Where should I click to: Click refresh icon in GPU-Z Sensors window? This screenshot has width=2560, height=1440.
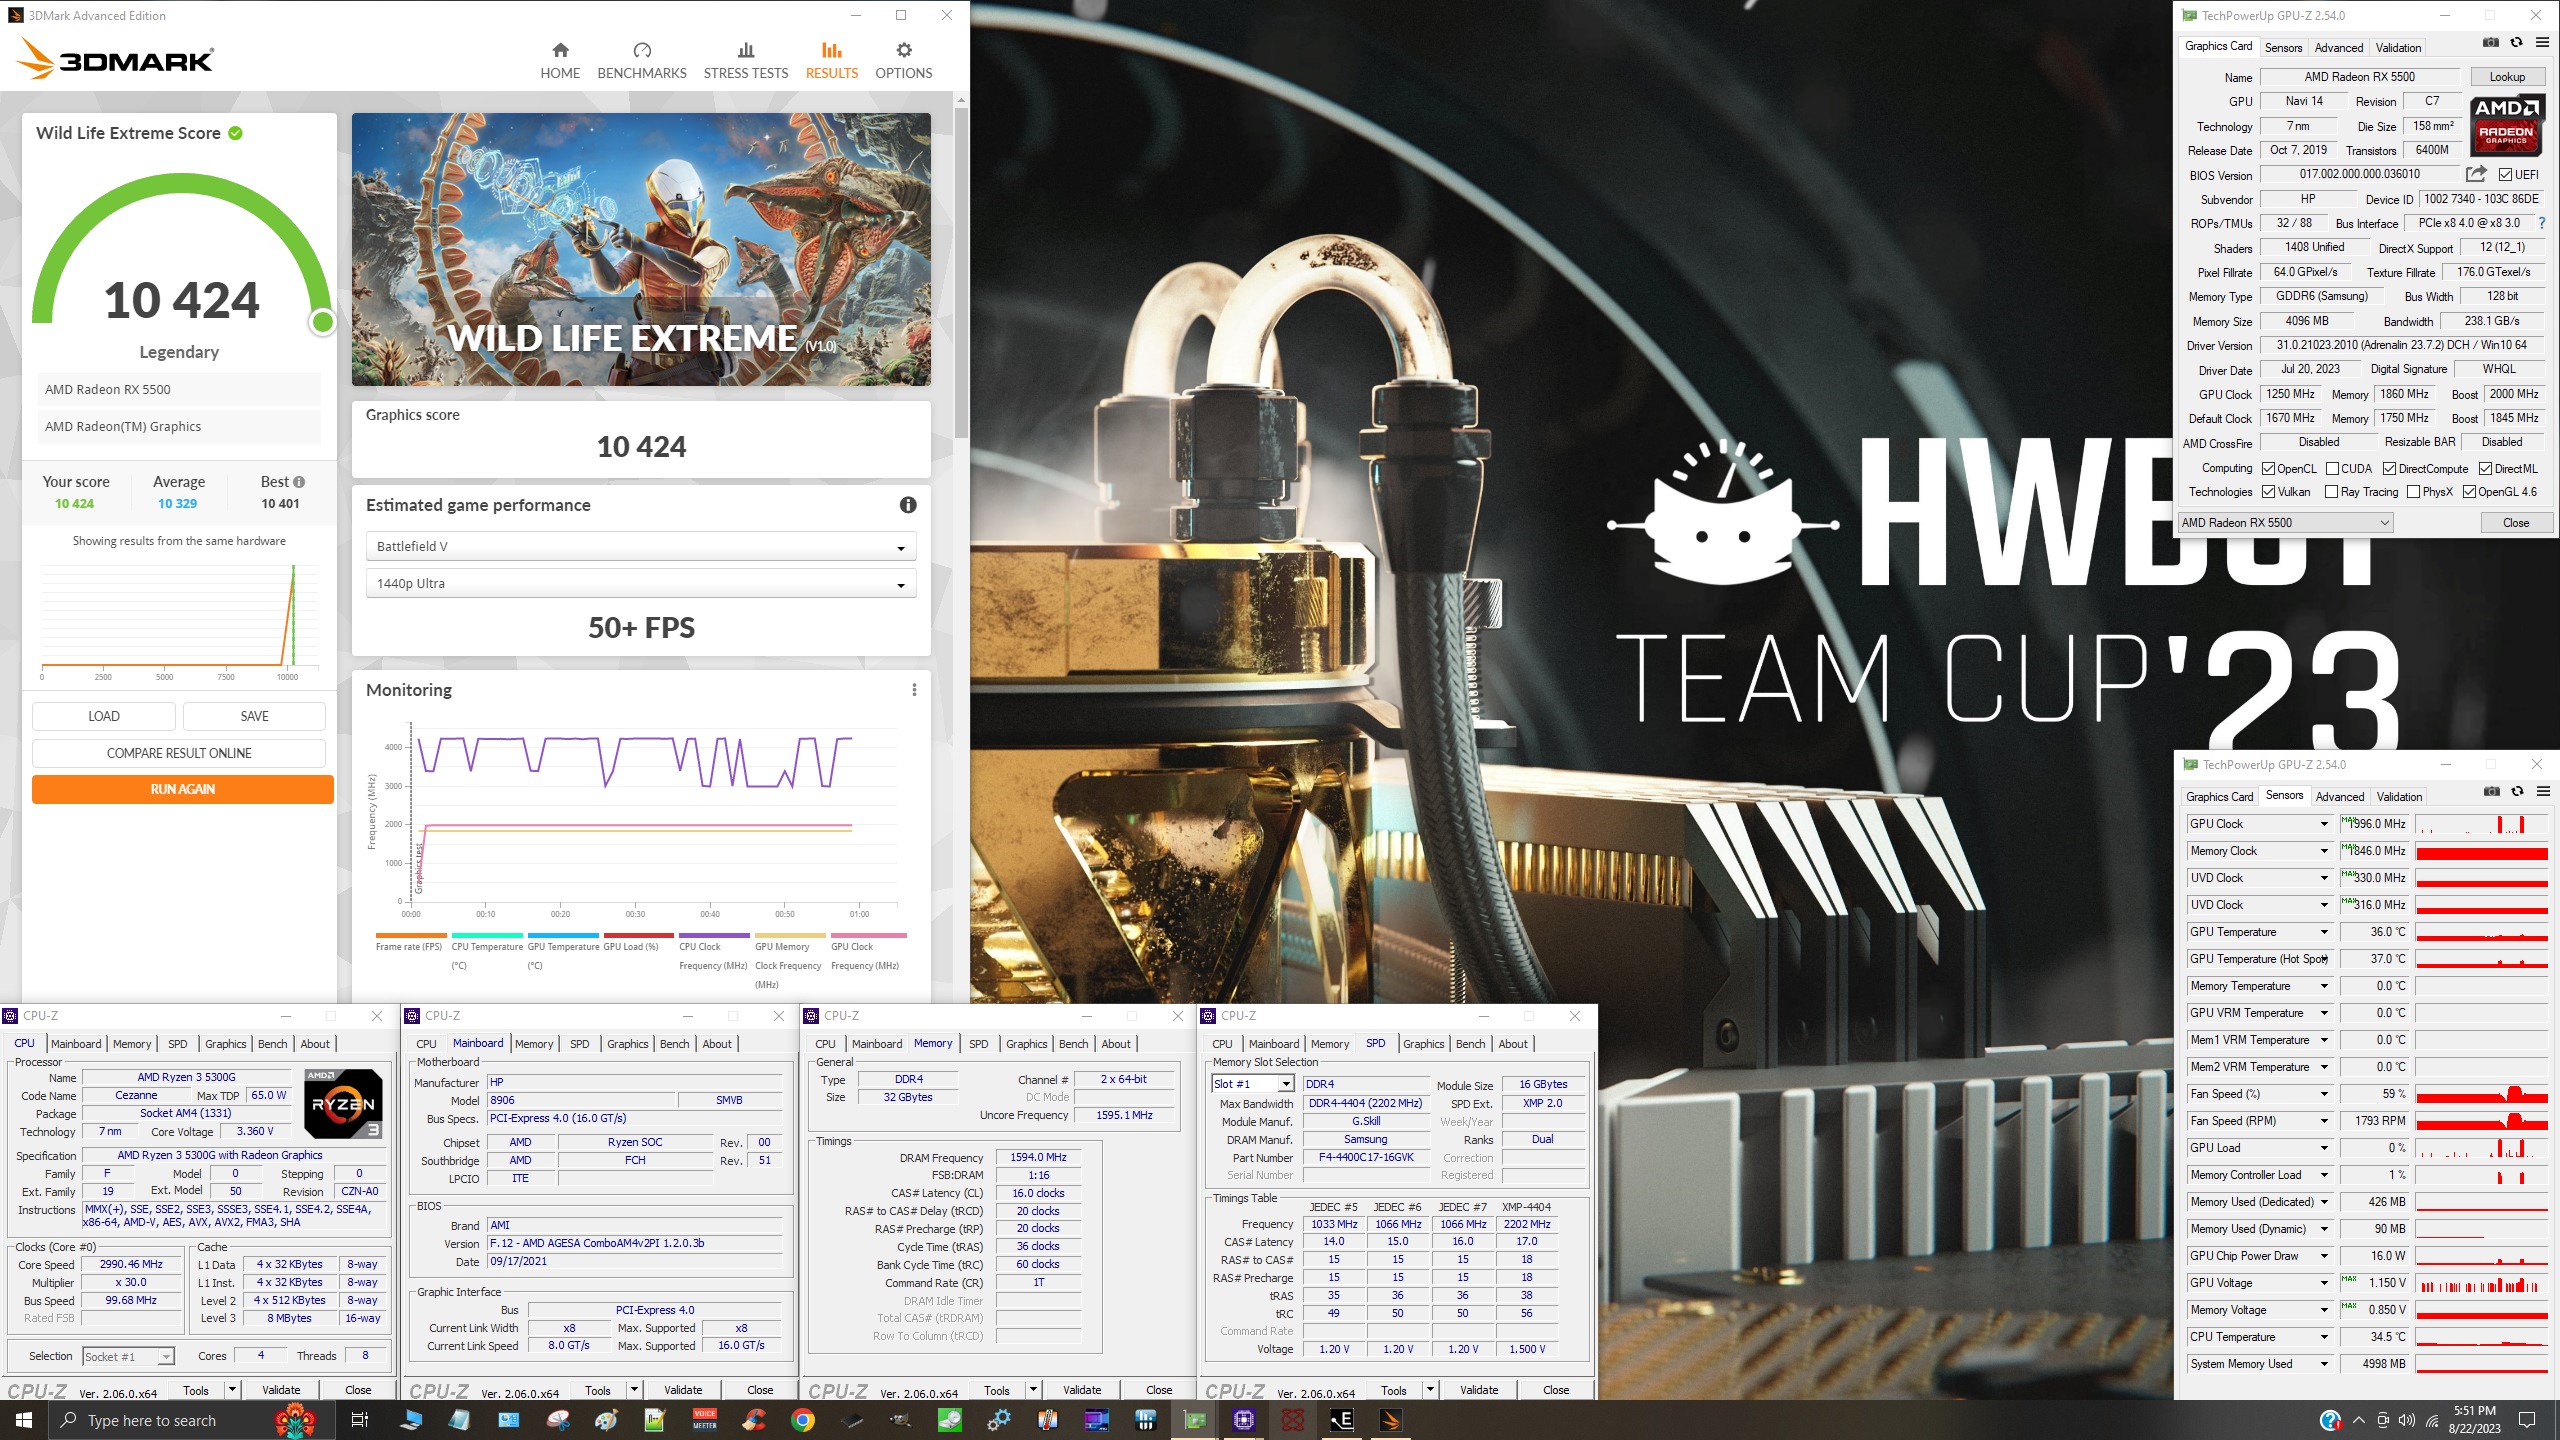tap(2518, 792)
